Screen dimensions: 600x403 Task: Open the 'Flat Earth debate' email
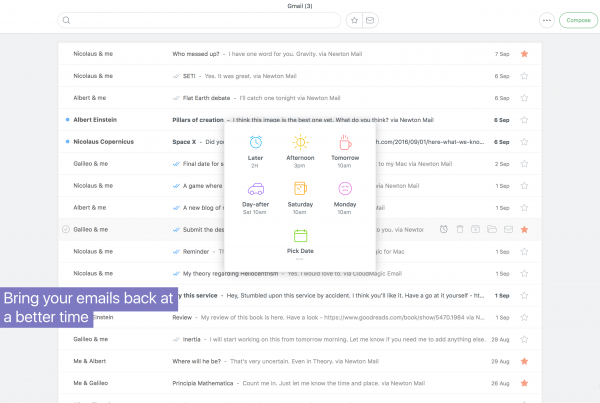click(x=300, y=98)
